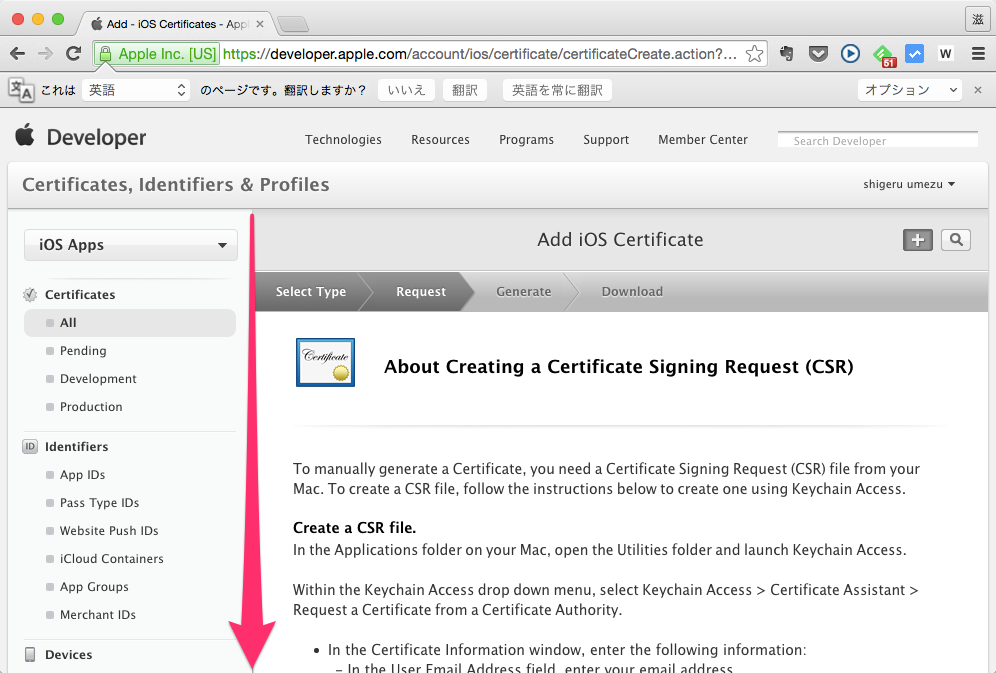Open the shigeru umezu account menu
Screen dimensions: 996x673
pyautogui.click(x=909, y=184)
